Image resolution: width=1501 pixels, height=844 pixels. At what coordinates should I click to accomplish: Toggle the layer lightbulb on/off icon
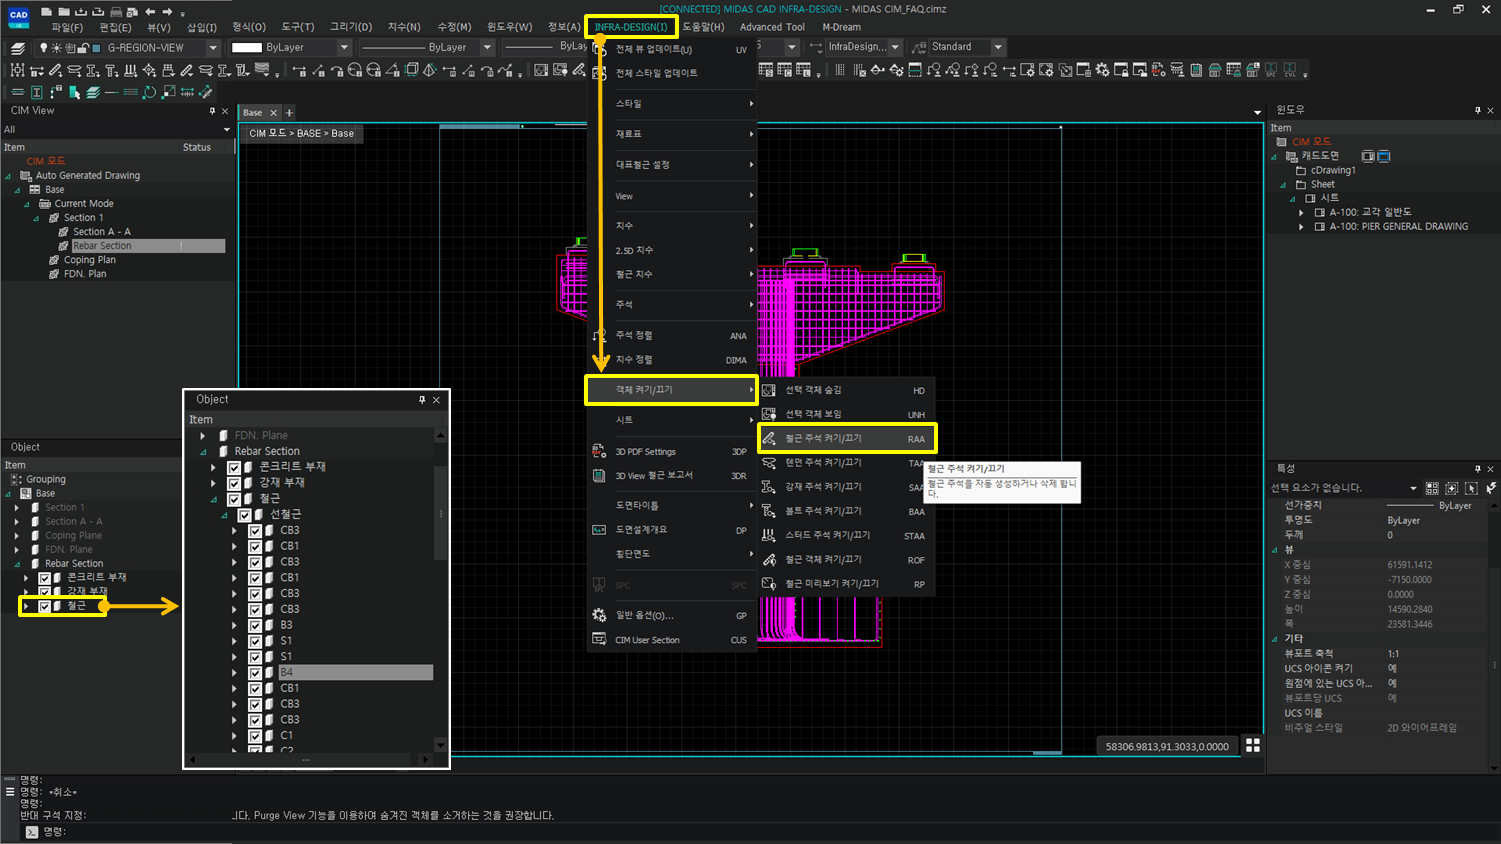[x=44, y=47]
